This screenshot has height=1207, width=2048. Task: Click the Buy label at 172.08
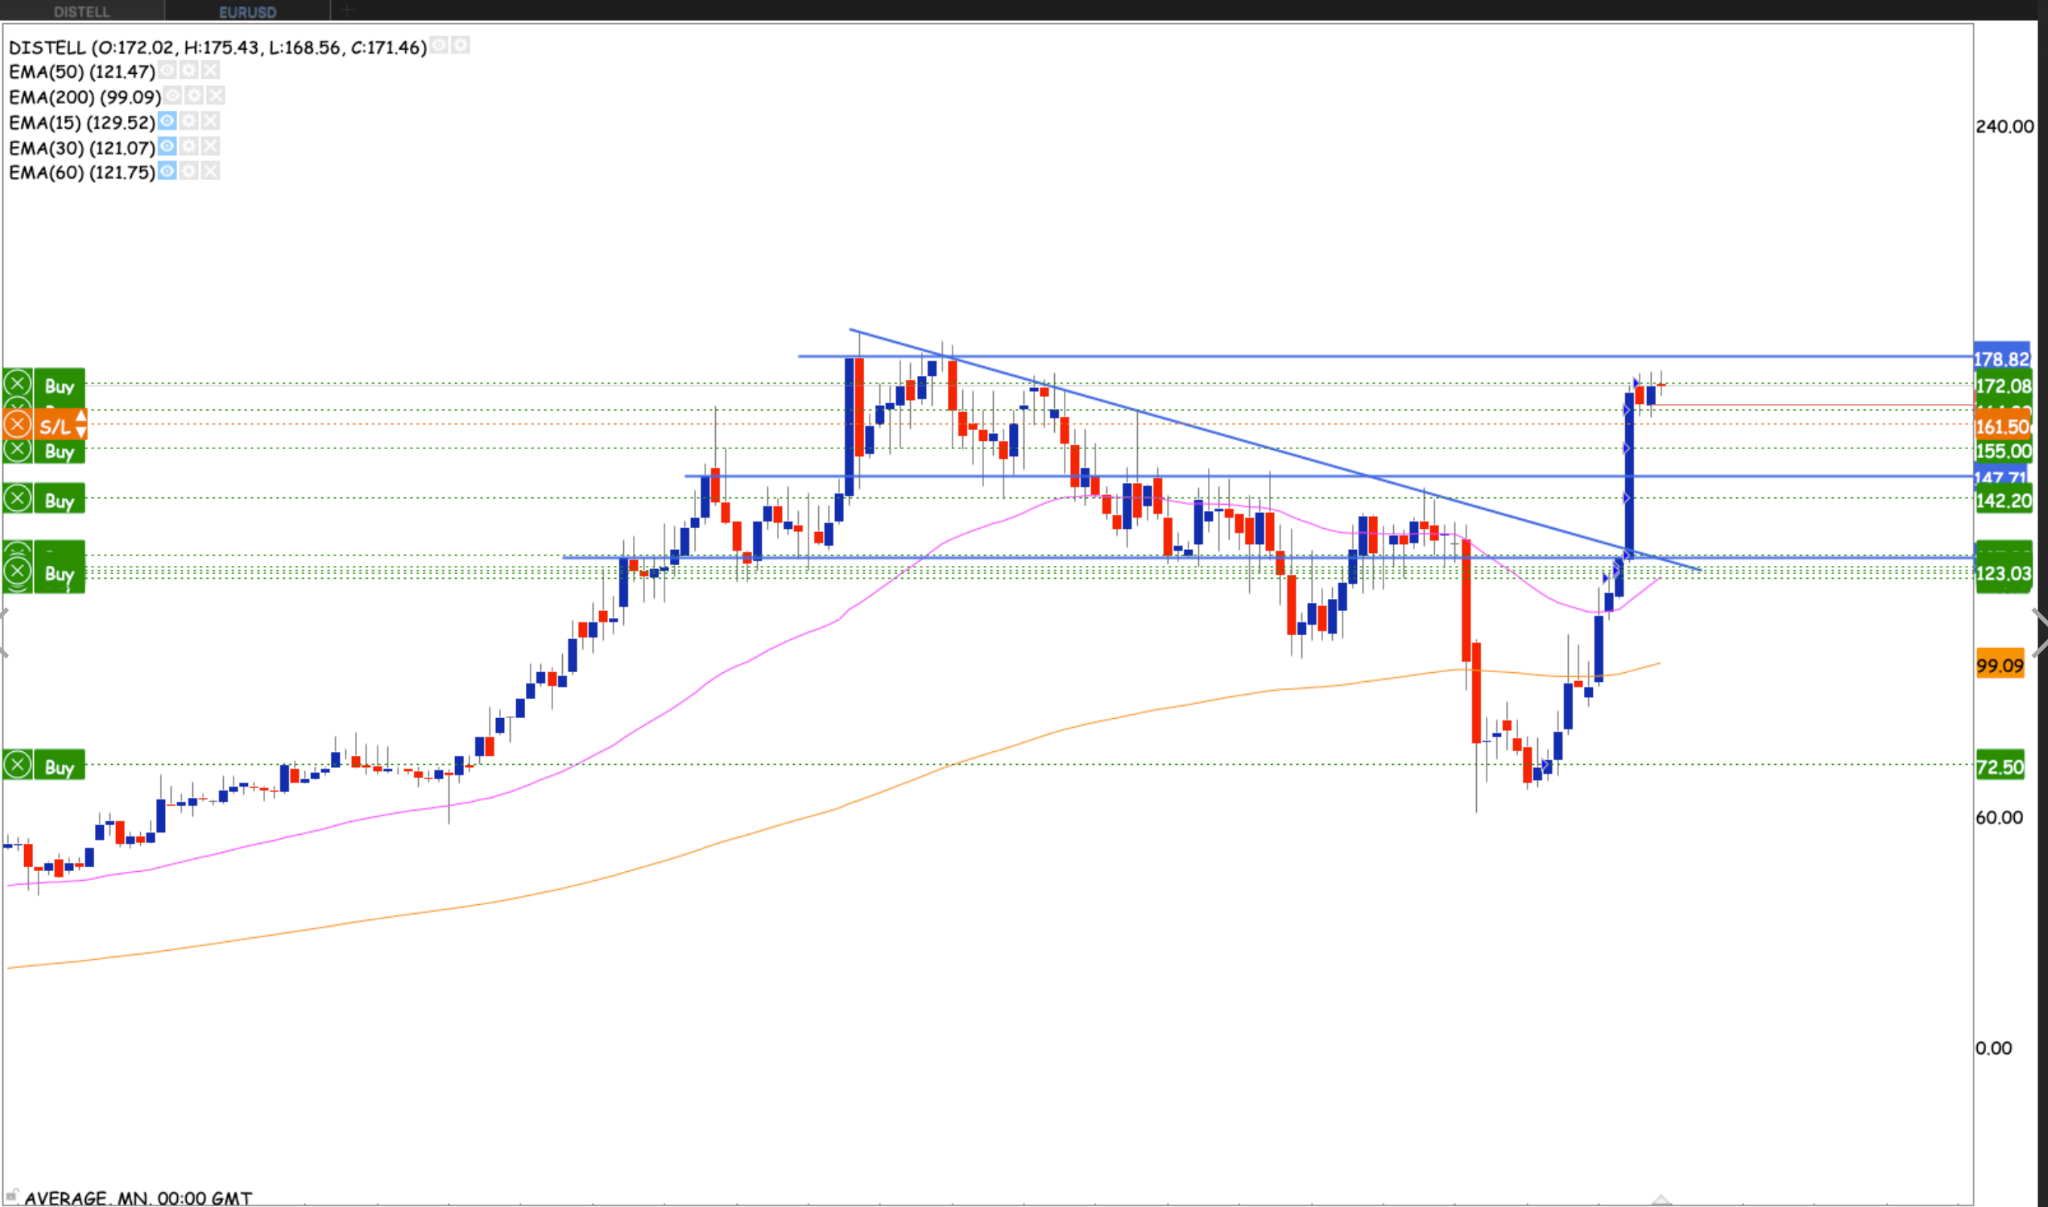[x=59, y=386]
